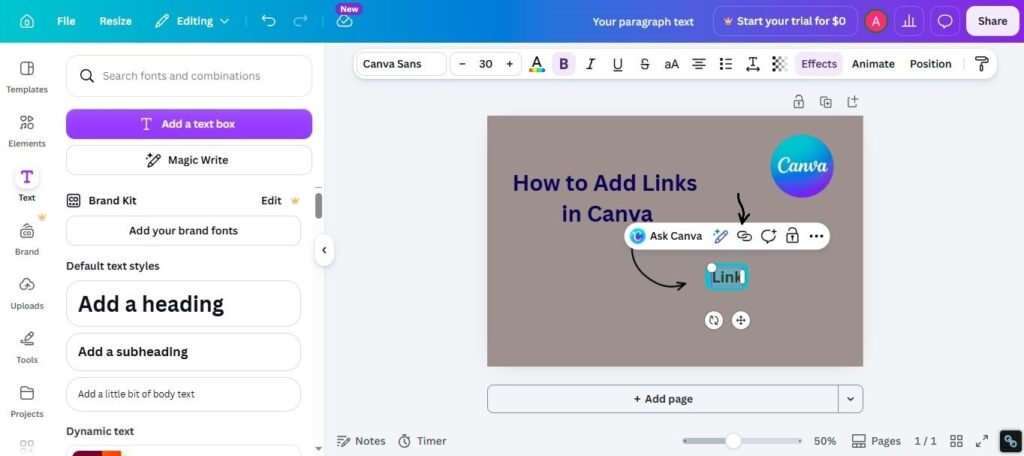Screen dimensions: 1024x456
Task: Open Position options
Action: [x=930, y=64]
